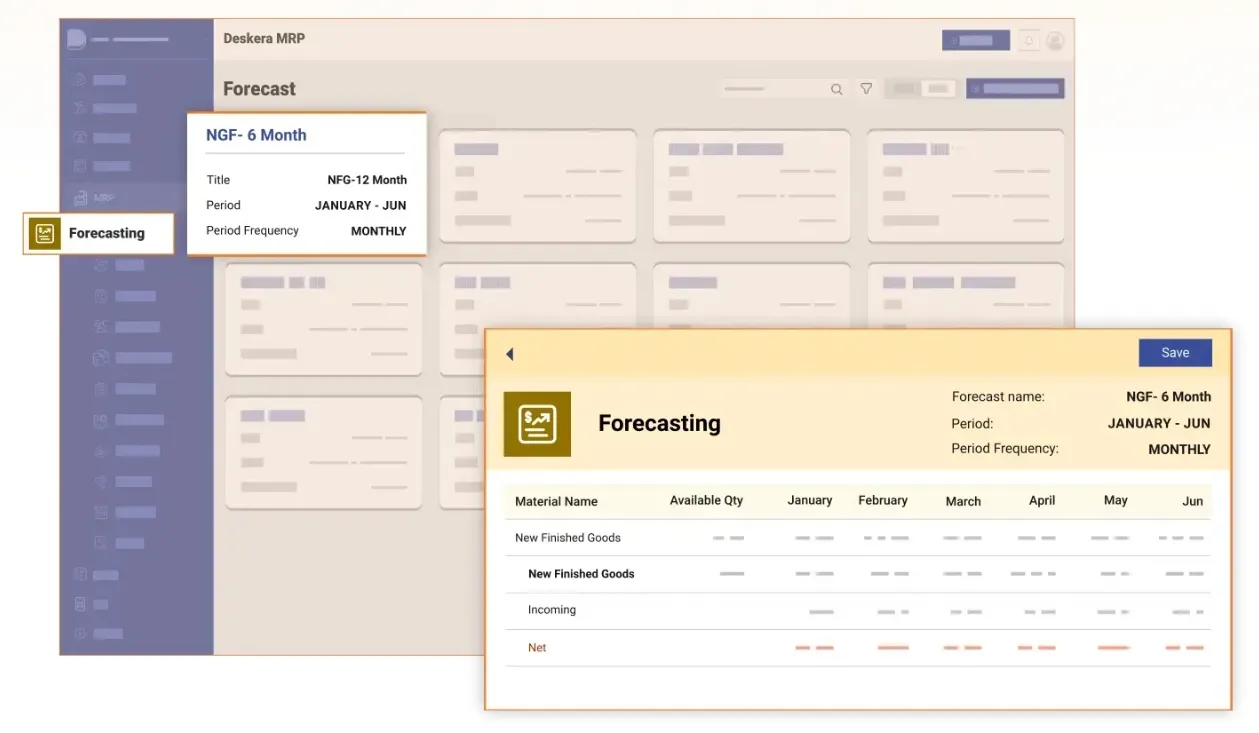
Task: Click MONTHLY in the NGF card
Action: tap(378, 231)
